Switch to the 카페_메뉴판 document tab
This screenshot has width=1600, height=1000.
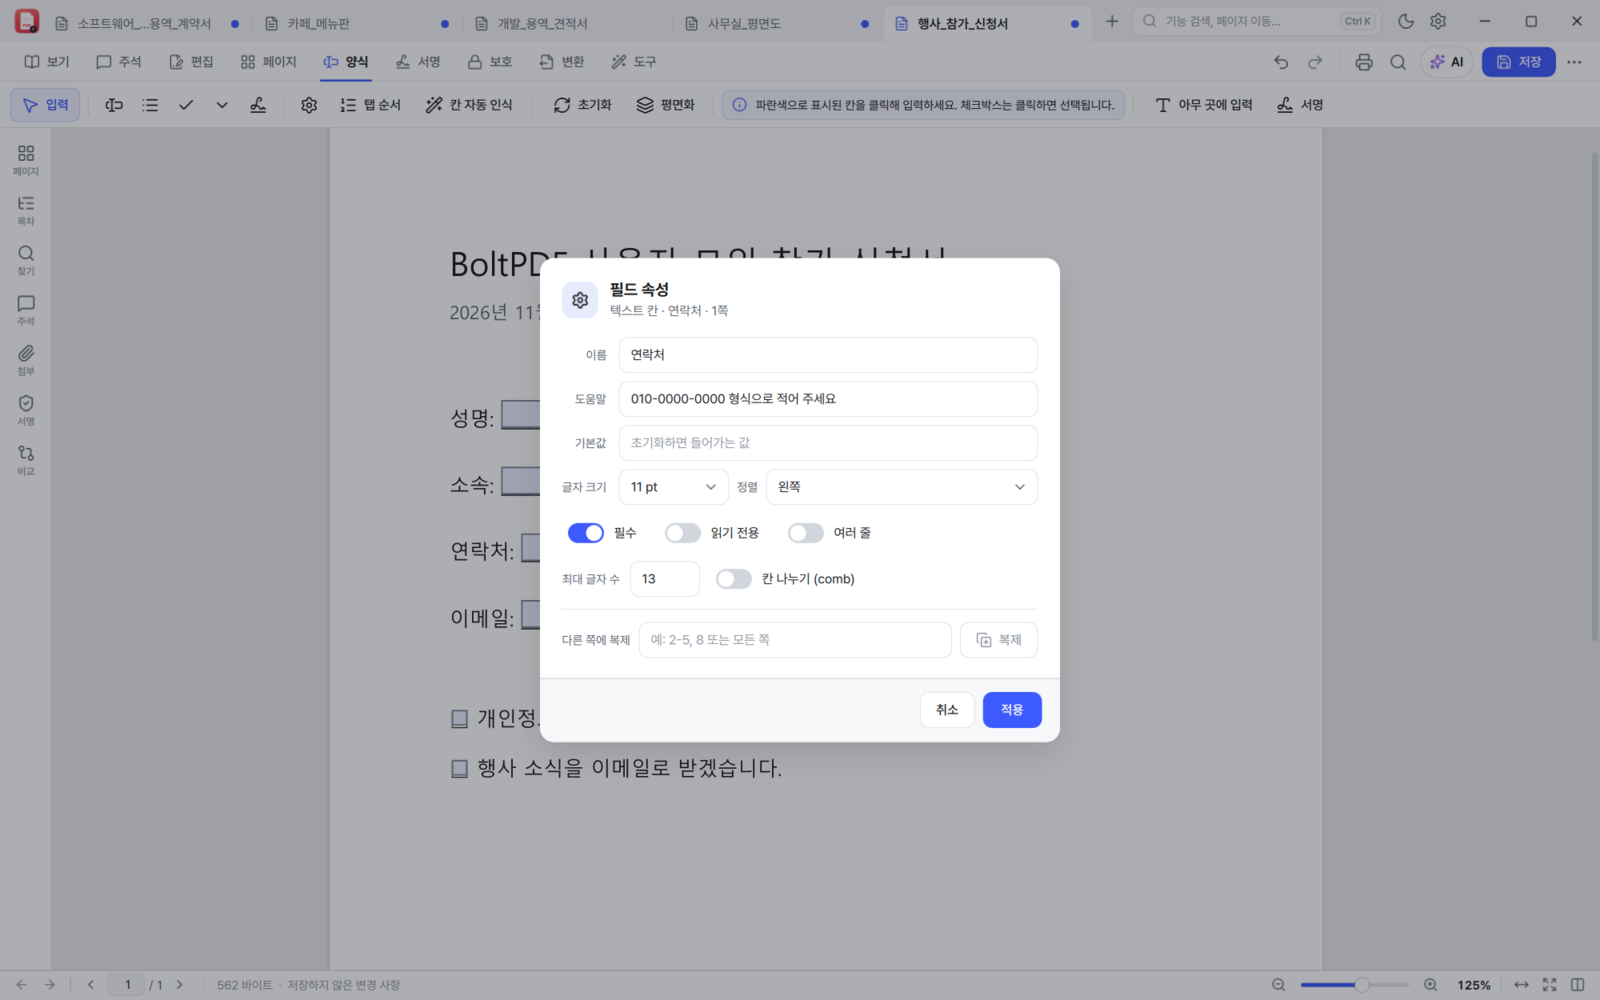coord(355,23)
